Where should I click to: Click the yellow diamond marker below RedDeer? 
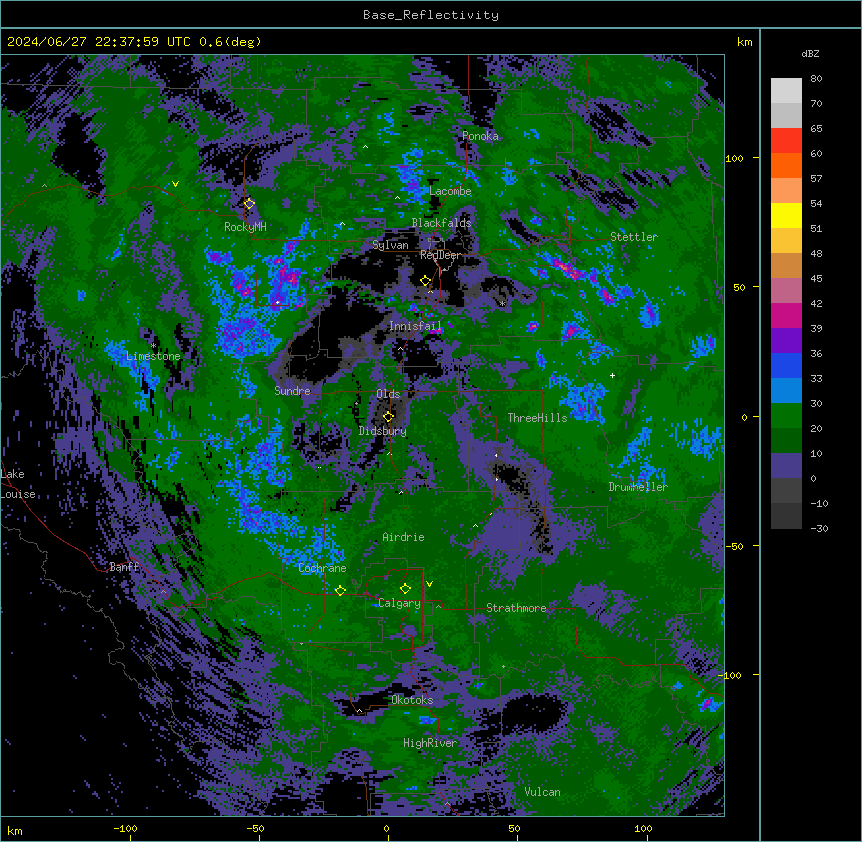pos(425,281)
